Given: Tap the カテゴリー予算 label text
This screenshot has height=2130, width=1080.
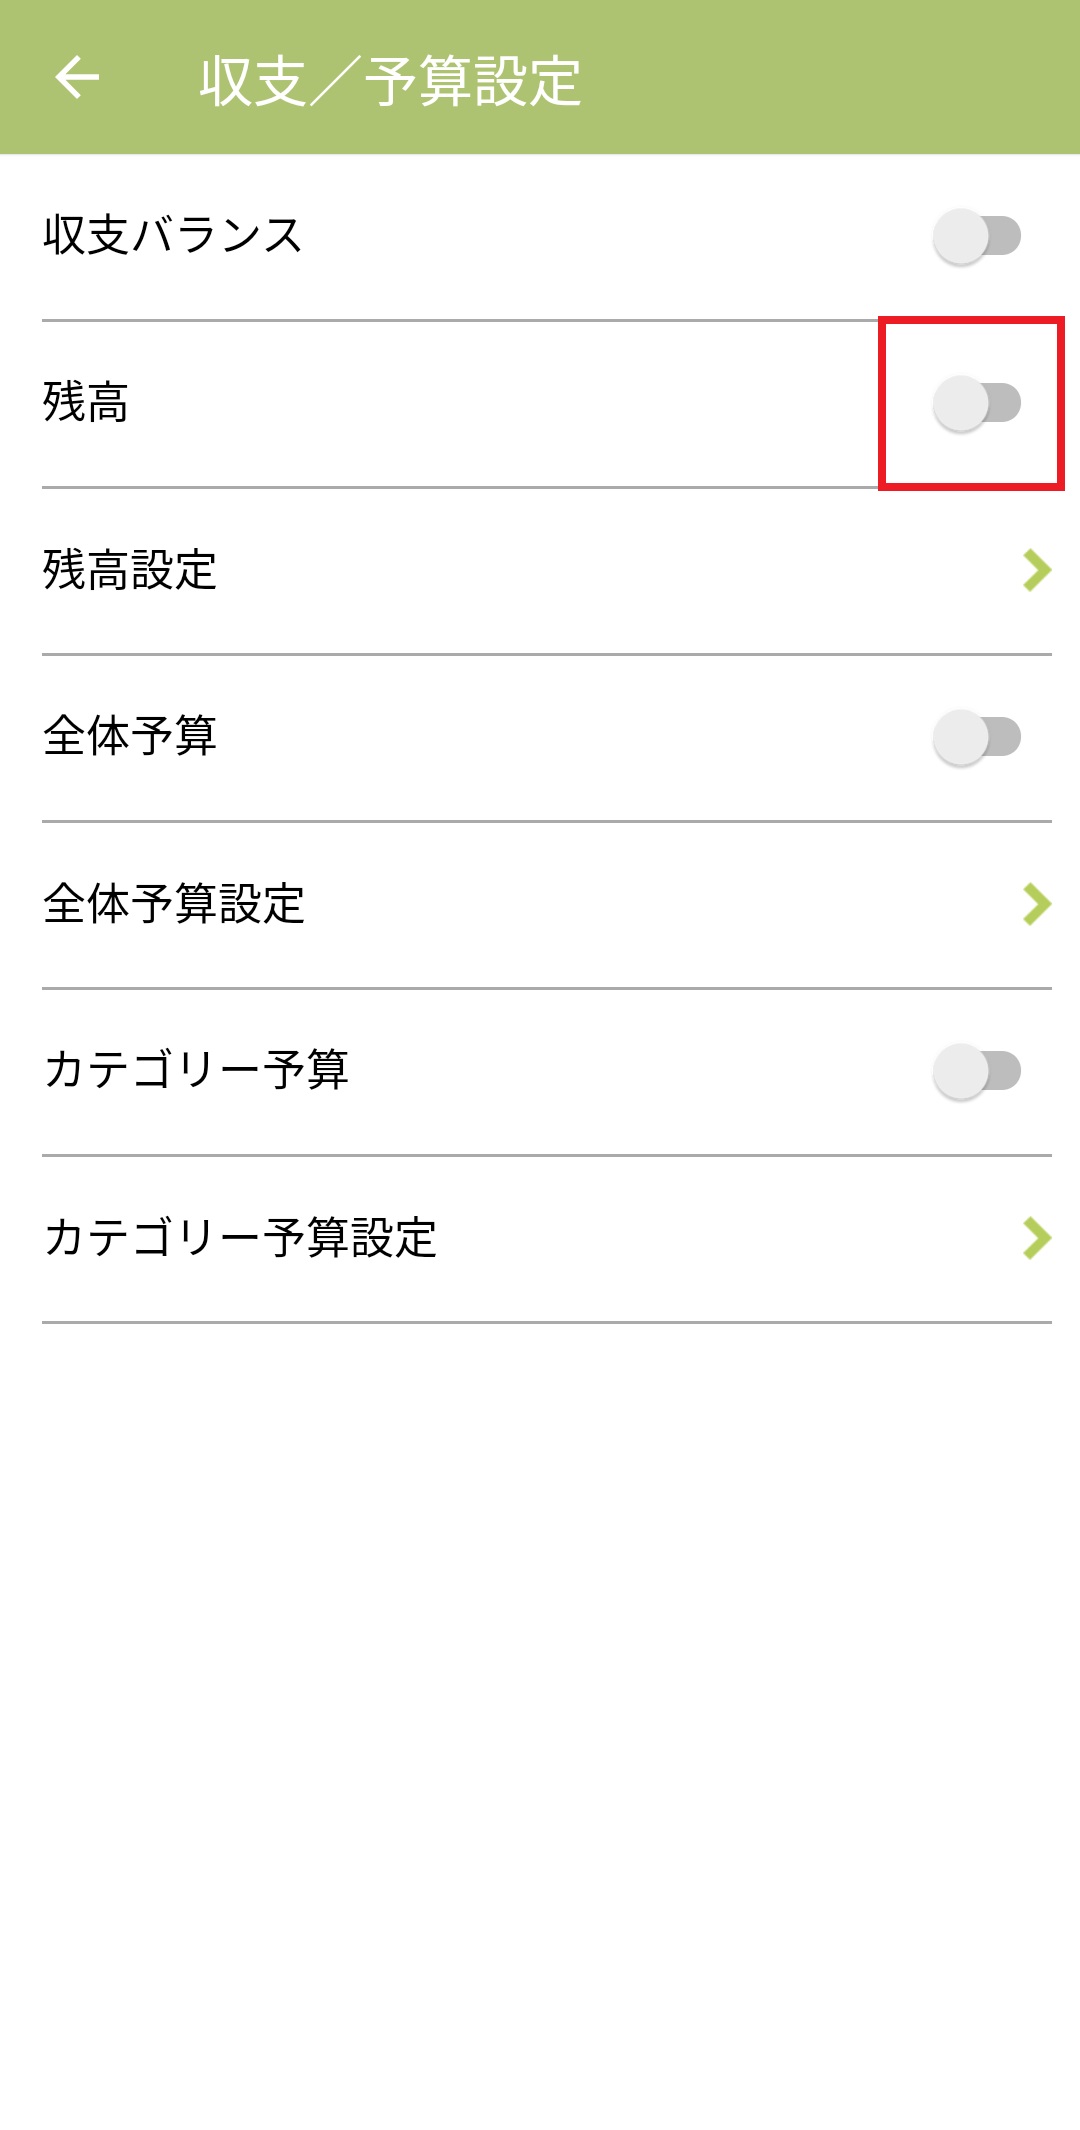Looking at the screenshot, I should (x=196, y=1071).
